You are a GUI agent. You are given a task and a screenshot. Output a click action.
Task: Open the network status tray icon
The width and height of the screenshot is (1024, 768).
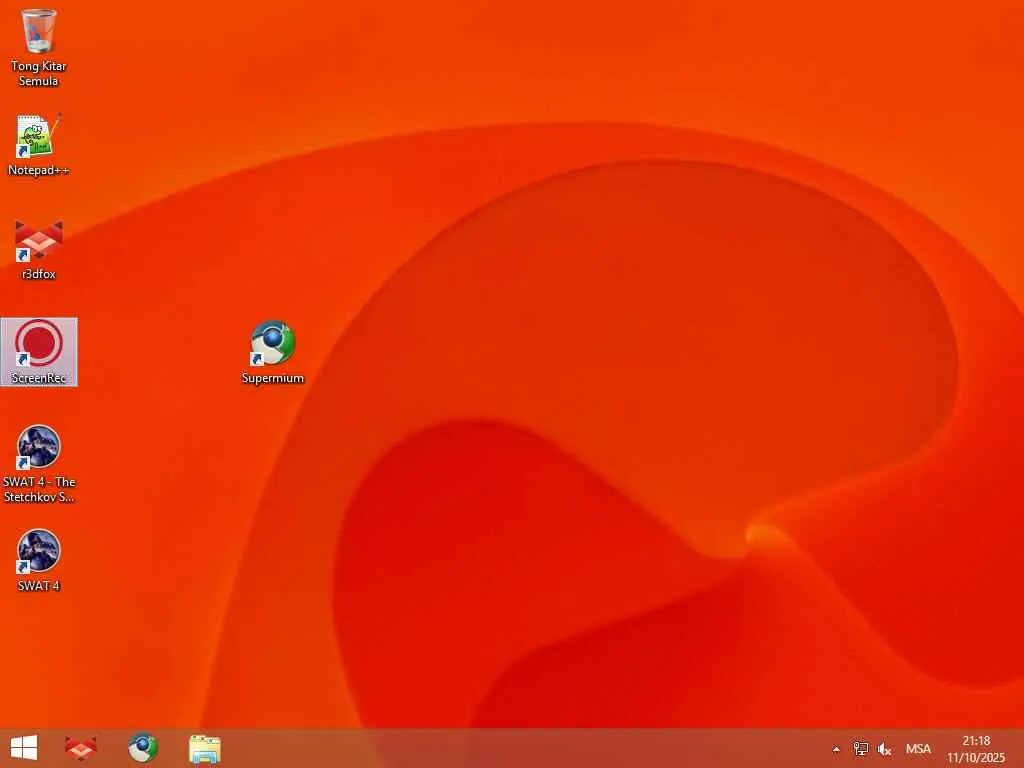pos(860,749)
